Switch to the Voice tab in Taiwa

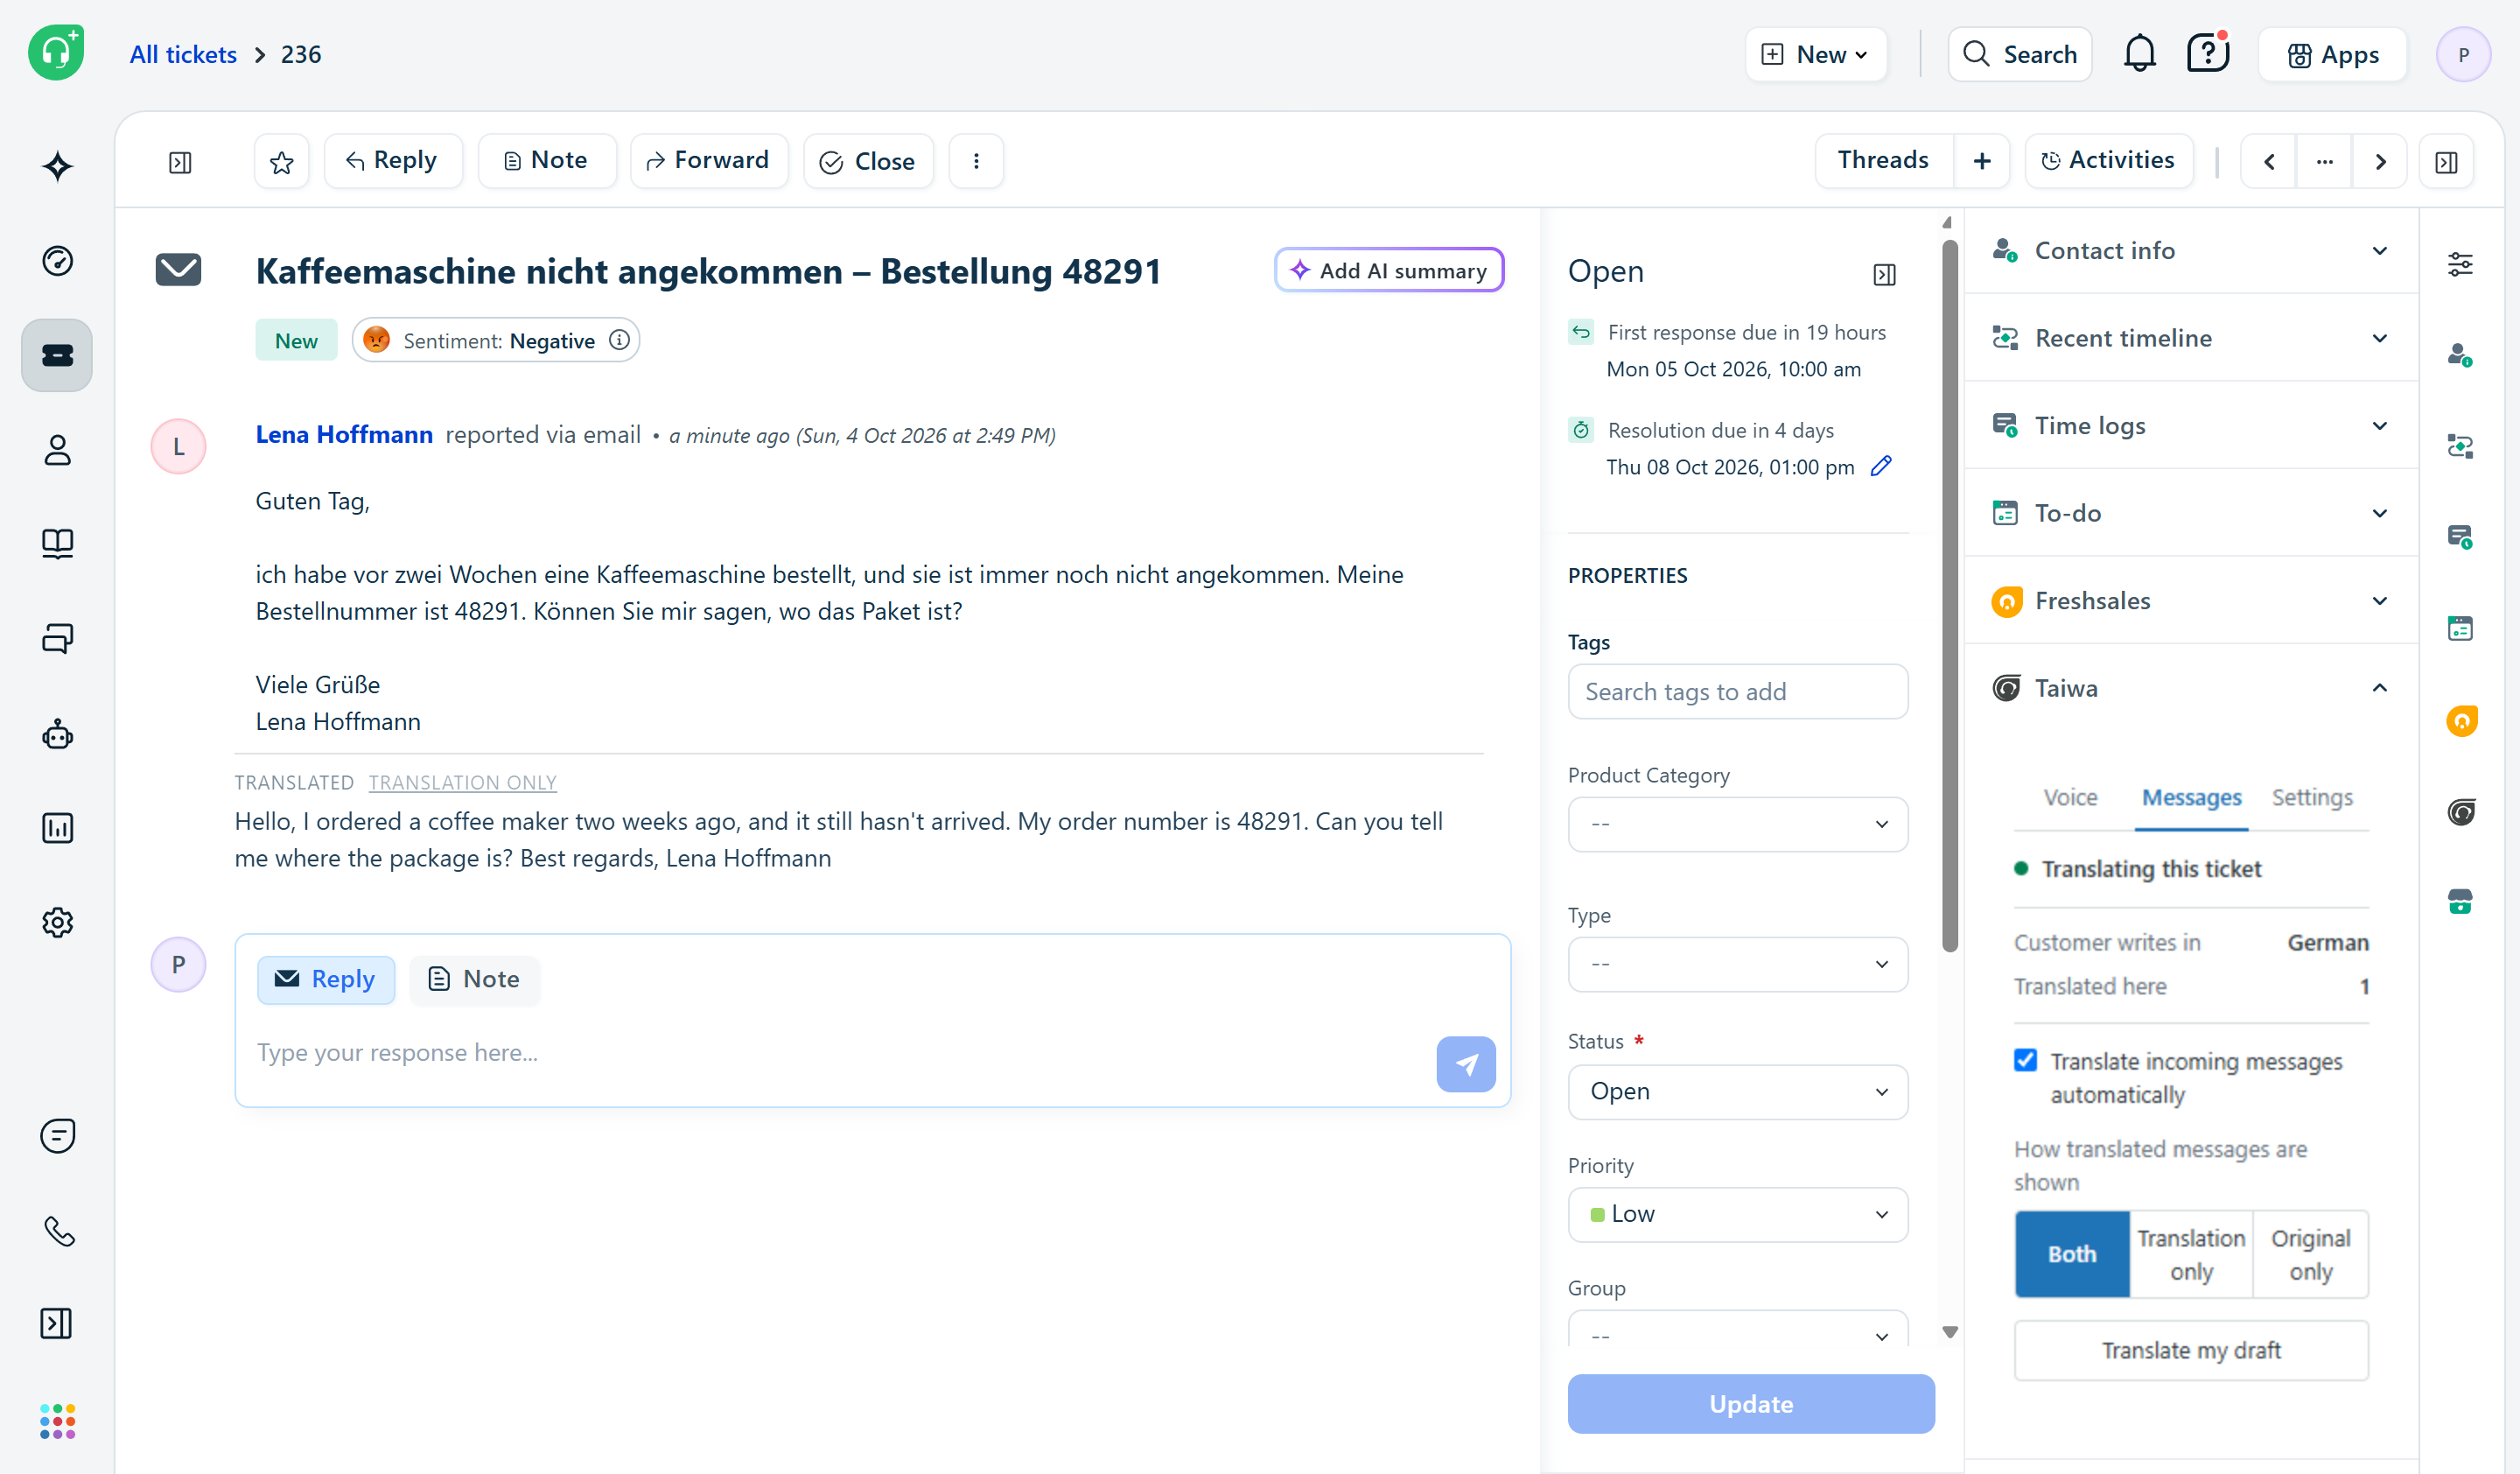2070,797
